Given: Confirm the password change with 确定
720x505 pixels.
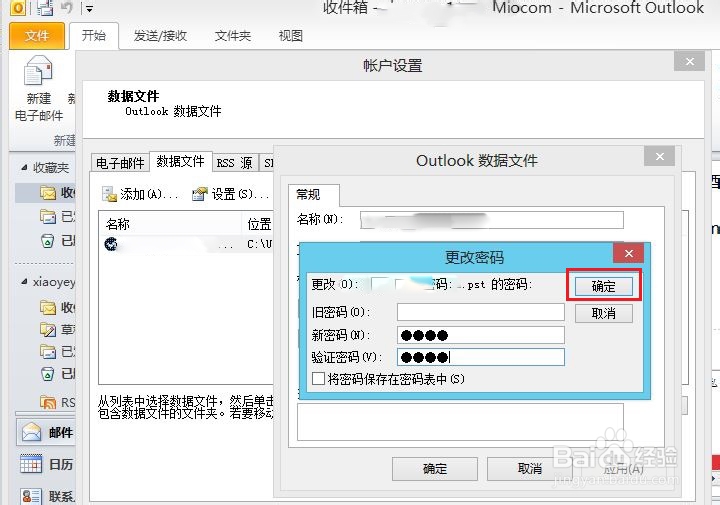Looking at the screenshot, I should [x=603, y=286].
